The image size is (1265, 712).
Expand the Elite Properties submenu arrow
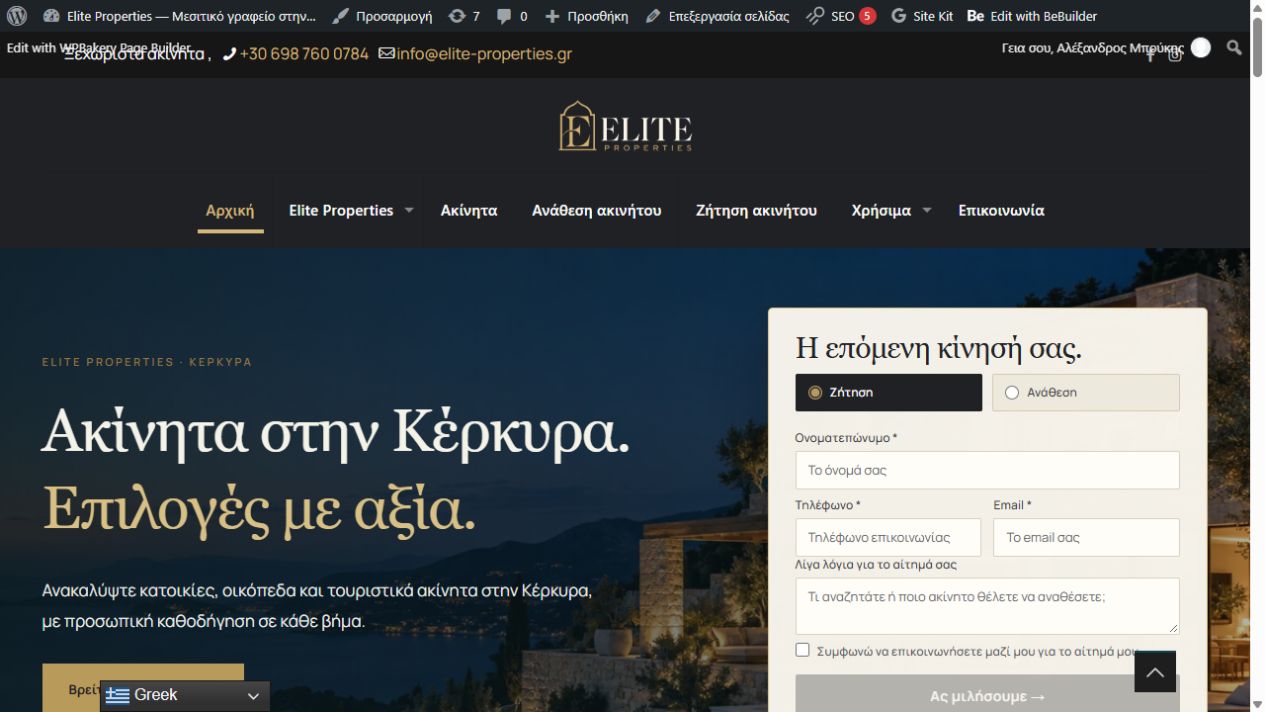409,210
